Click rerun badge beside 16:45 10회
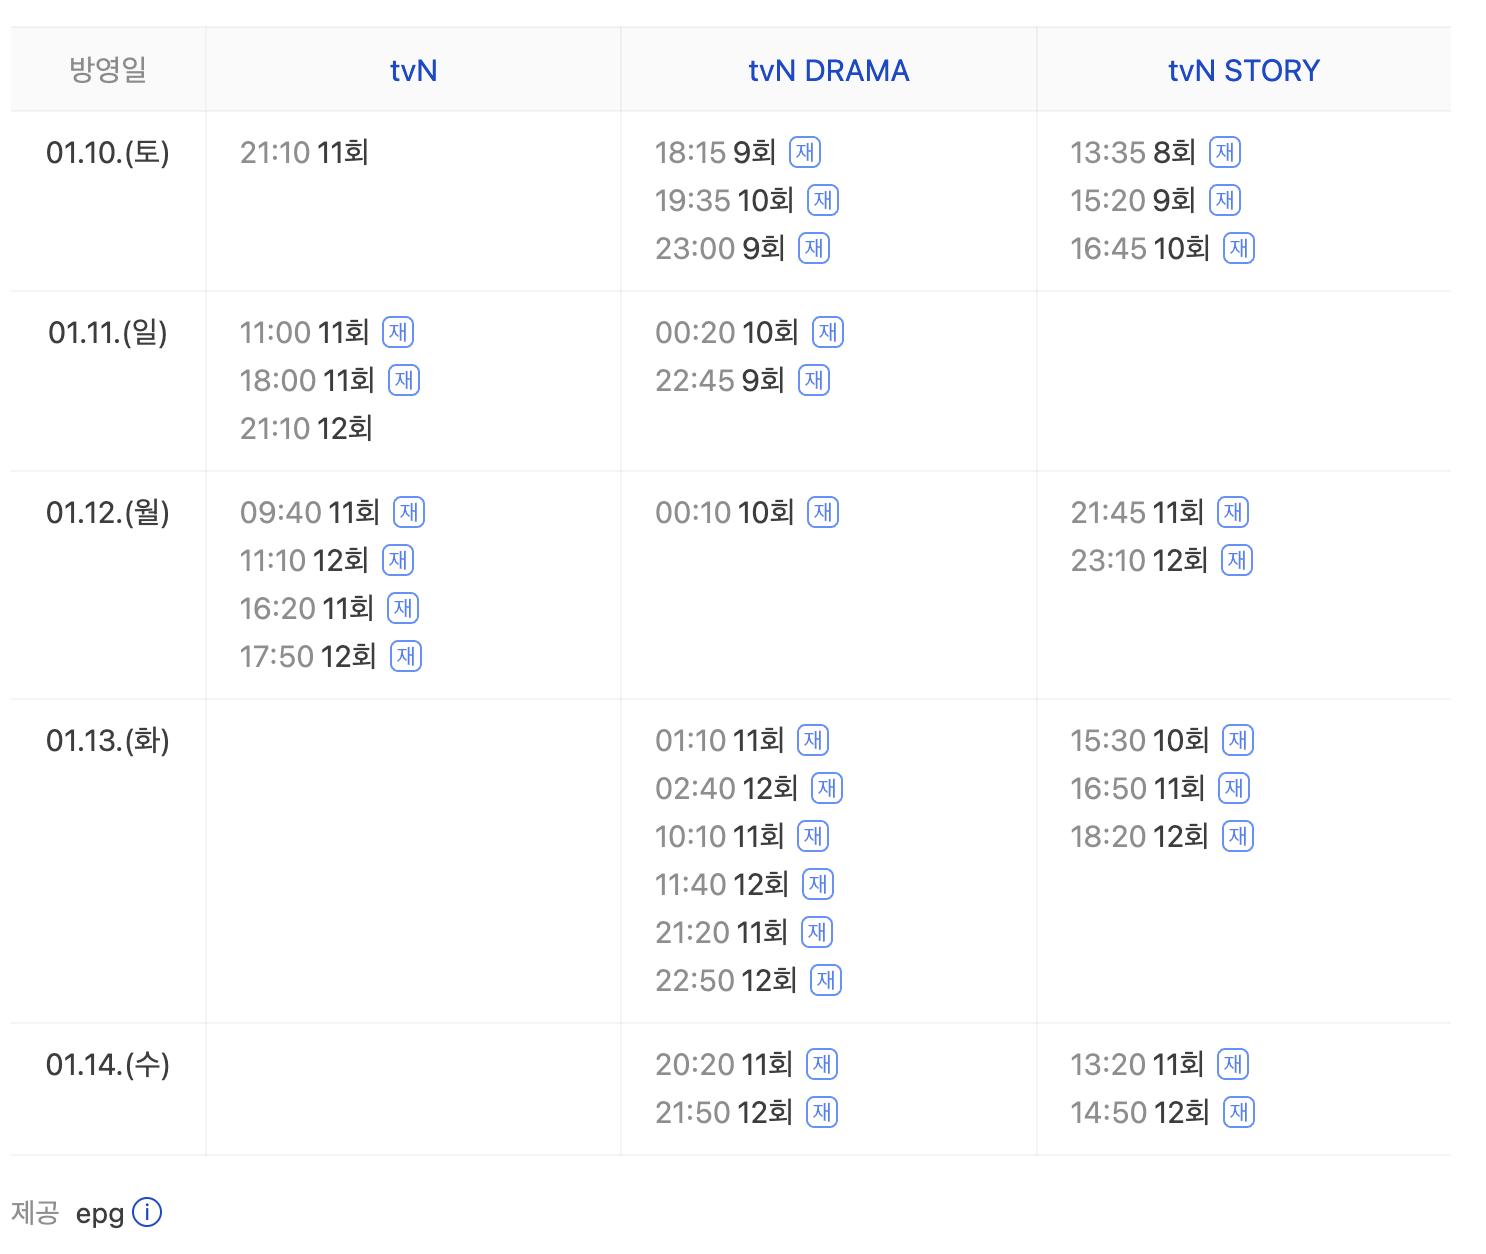Screen dimensions: 1486x1254 pyautogui.click(x=1239, y=248)
